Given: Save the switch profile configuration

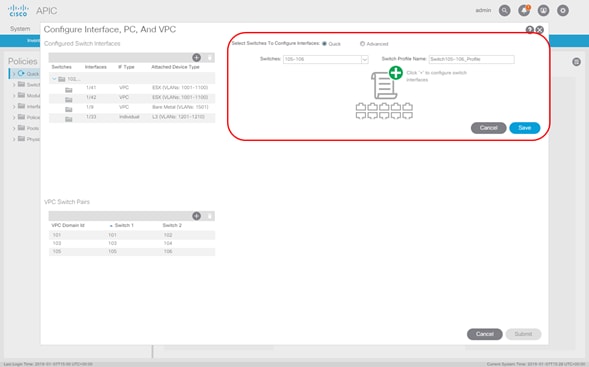Looking at the screenshot, I should coord(525,128).
